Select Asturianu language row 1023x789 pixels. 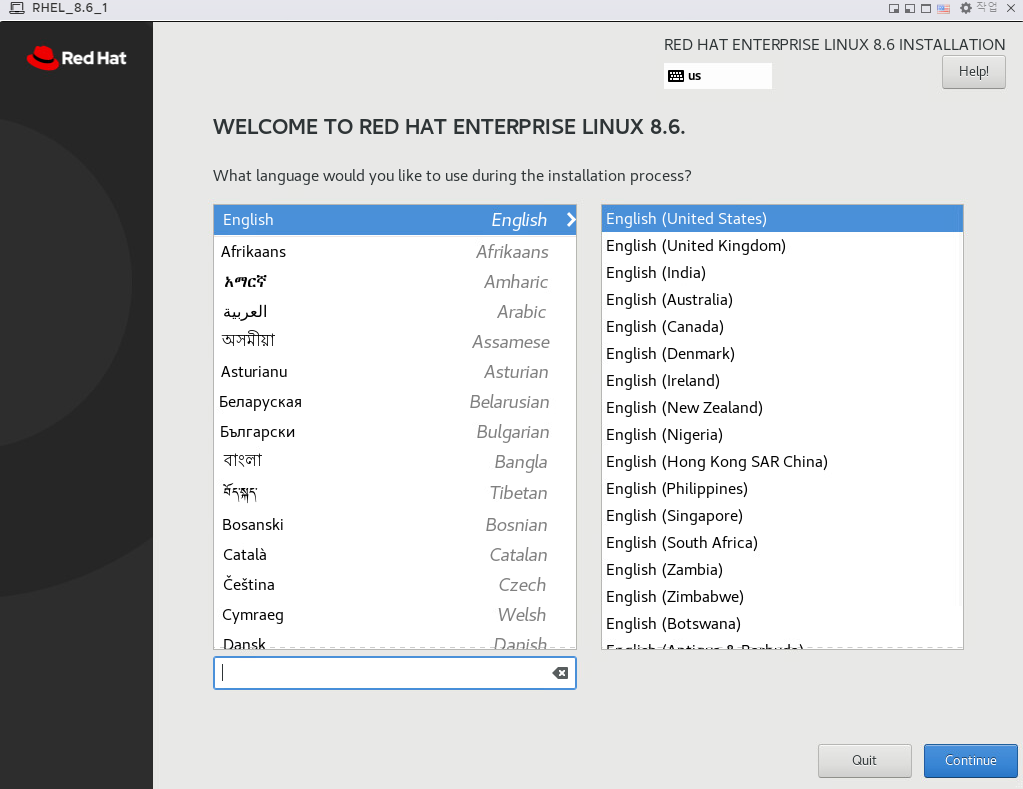tap(395, 371)
